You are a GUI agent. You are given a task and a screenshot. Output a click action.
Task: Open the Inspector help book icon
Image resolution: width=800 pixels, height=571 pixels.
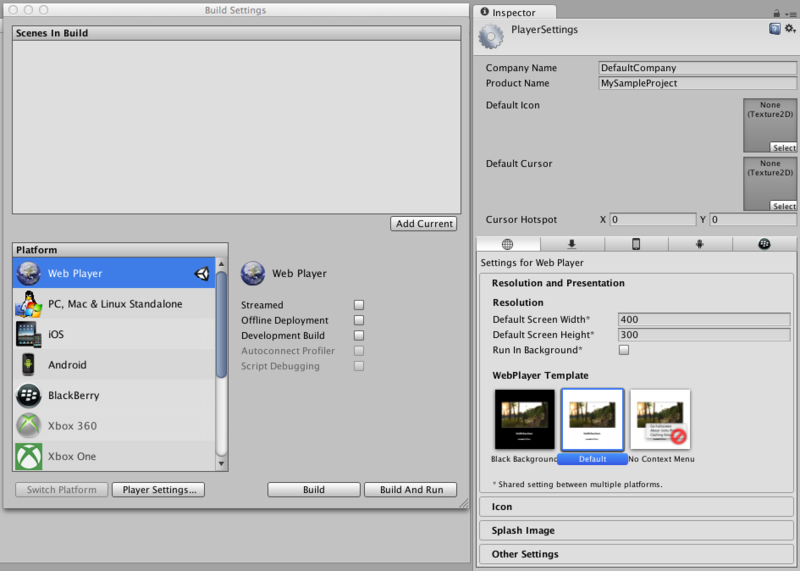click(774, 29)
